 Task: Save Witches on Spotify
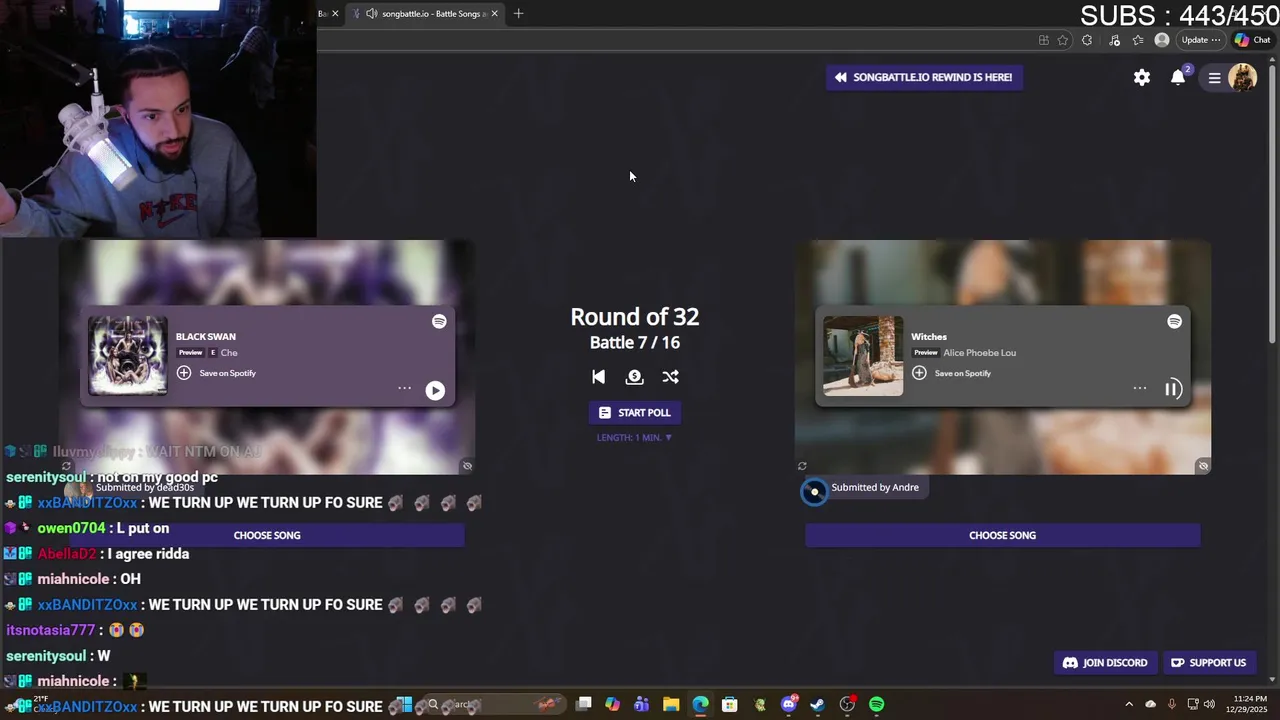click(952, 373)
